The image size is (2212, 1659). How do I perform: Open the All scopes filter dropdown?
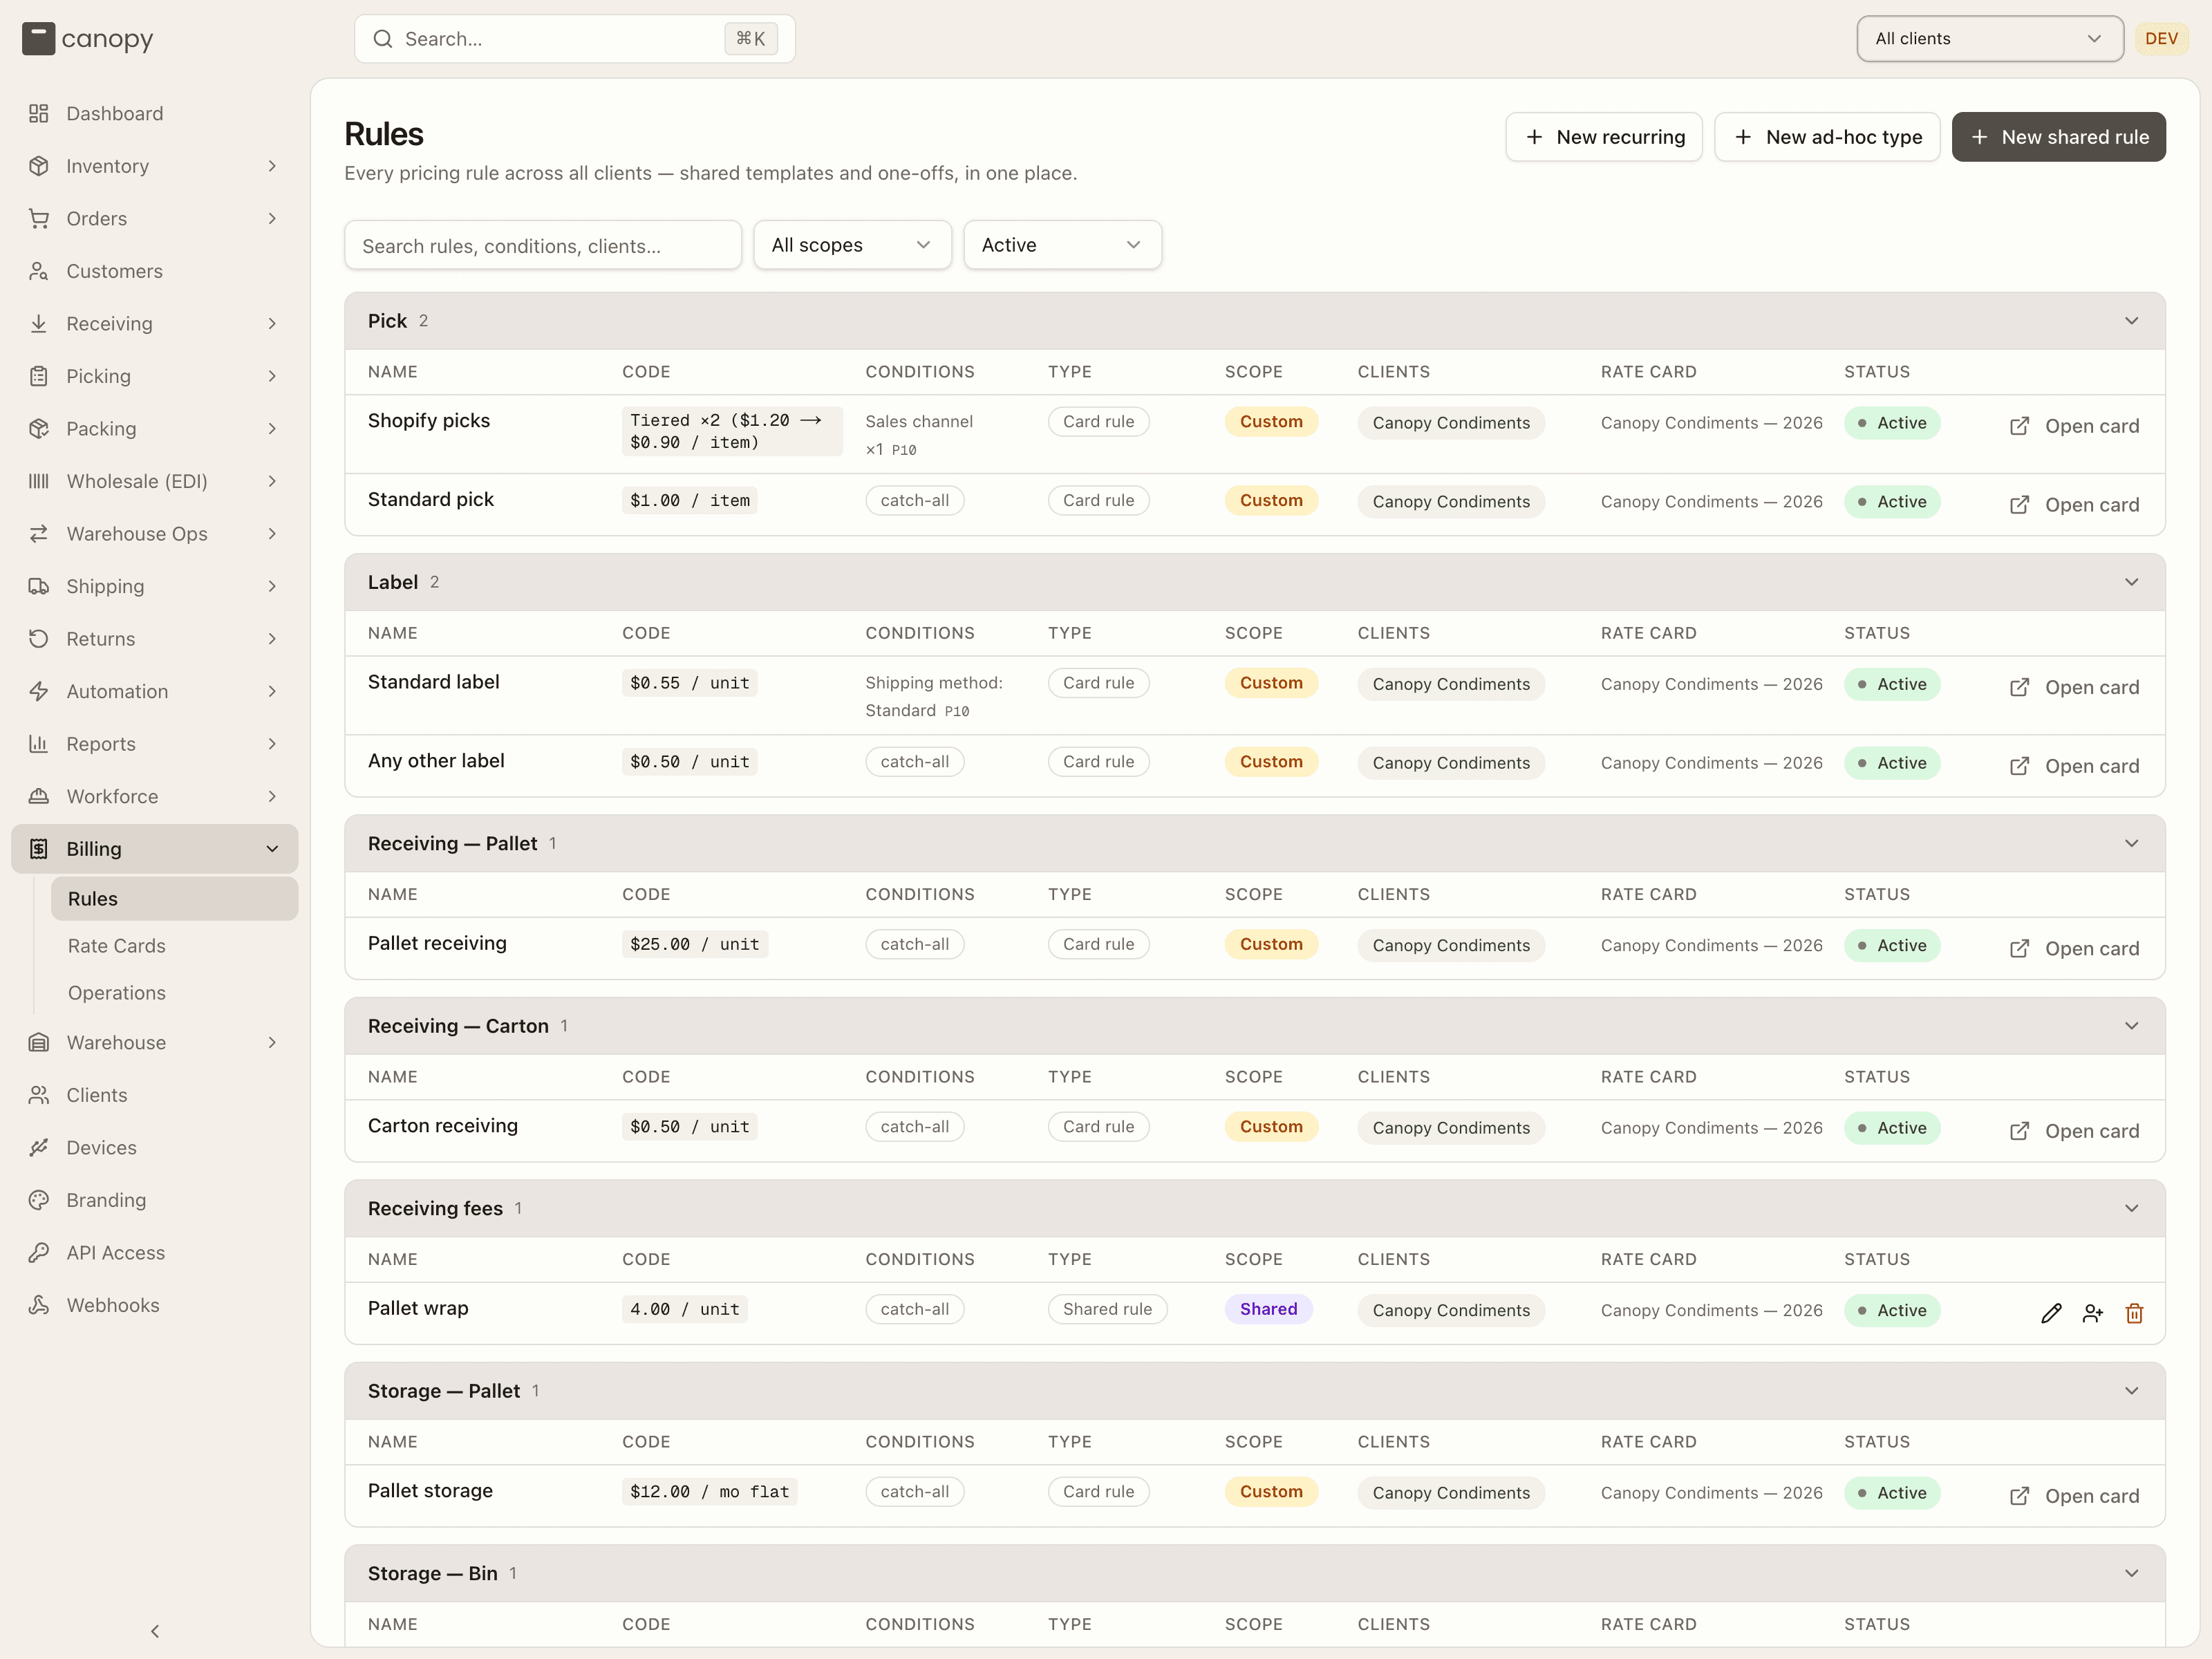pyautogui.click(x=852, y=245)
